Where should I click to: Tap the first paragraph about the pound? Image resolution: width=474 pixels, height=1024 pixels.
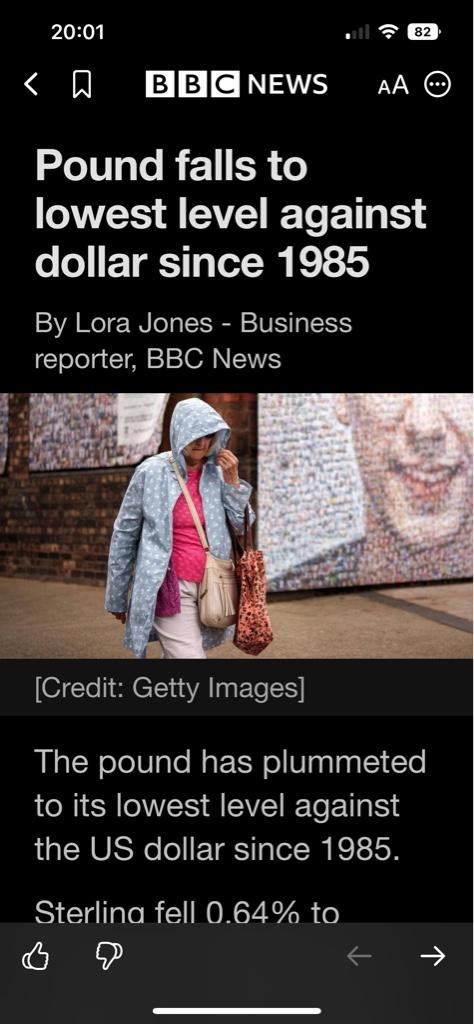tap(230, 805)
